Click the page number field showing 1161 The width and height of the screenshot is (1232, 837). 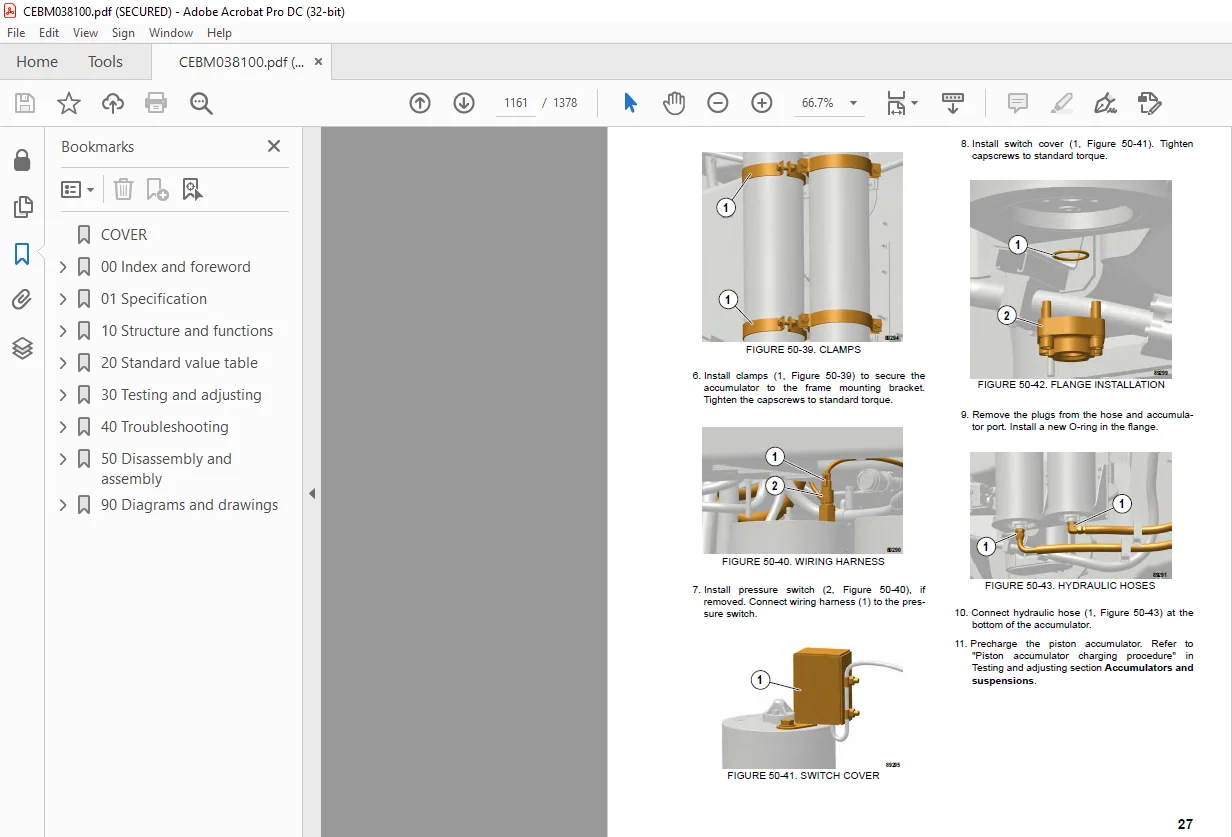click(516, 103)
